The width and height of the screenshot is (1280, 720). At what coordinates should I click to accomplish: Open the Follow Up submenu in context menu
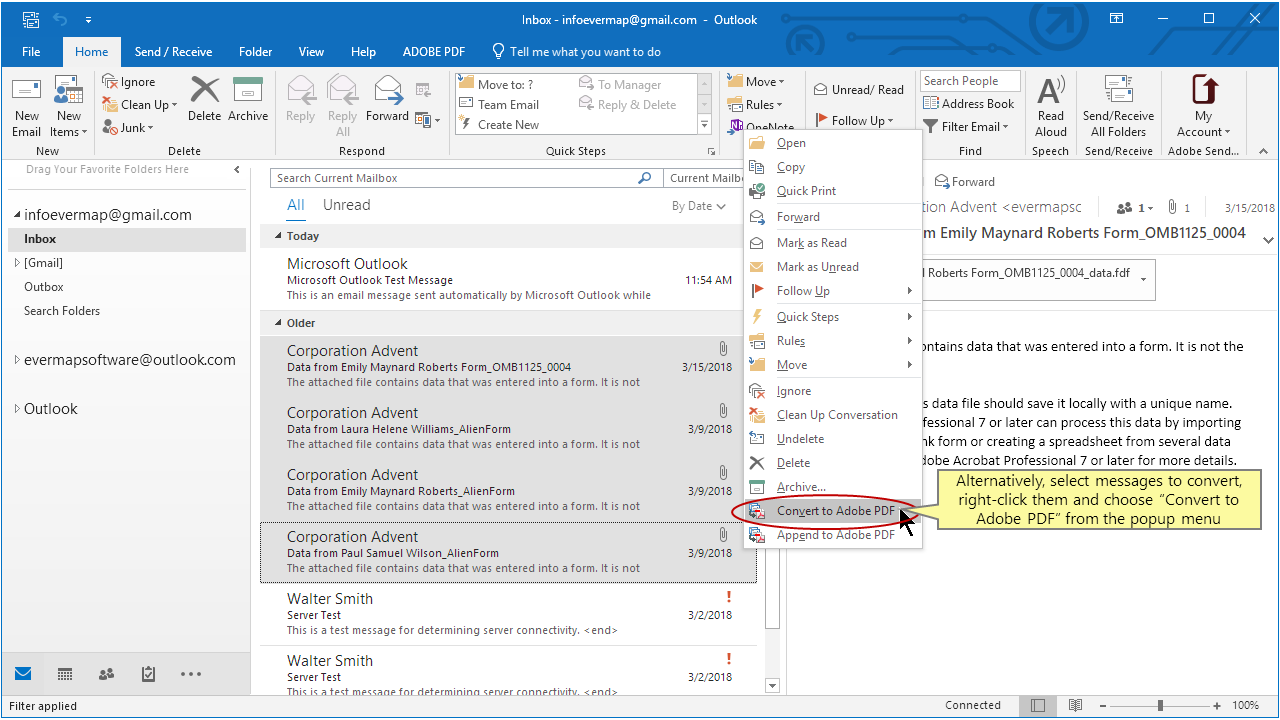click(834, 291)
